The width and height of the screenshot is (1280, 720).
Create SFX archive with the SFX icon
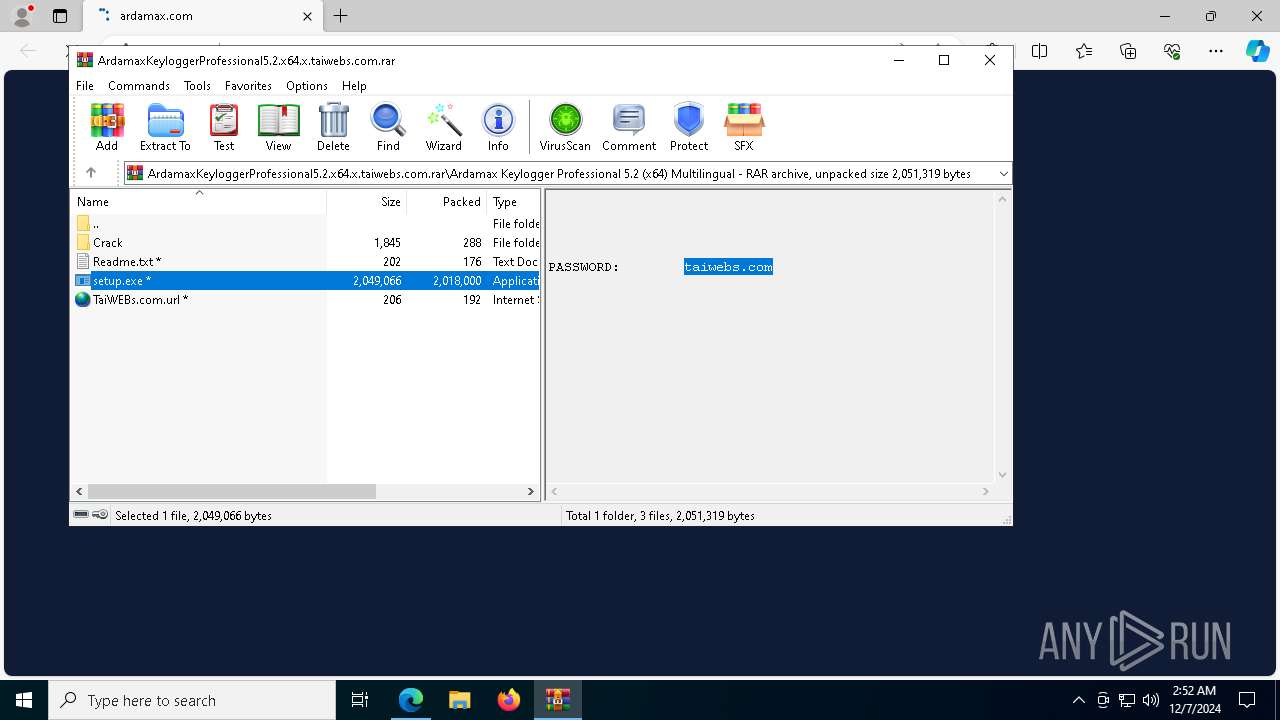pos(744,127)
